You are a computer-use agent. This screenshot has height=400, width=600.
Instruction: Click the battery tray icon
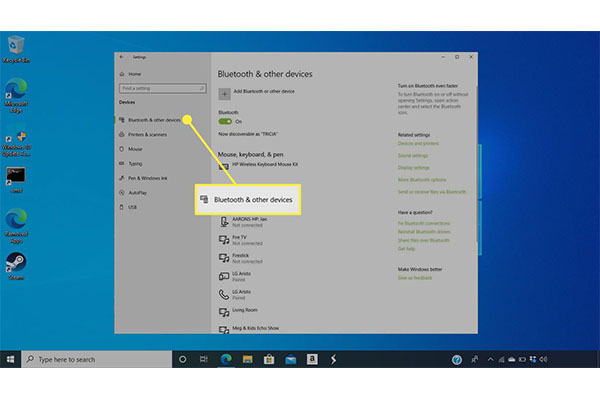[522, 359]
